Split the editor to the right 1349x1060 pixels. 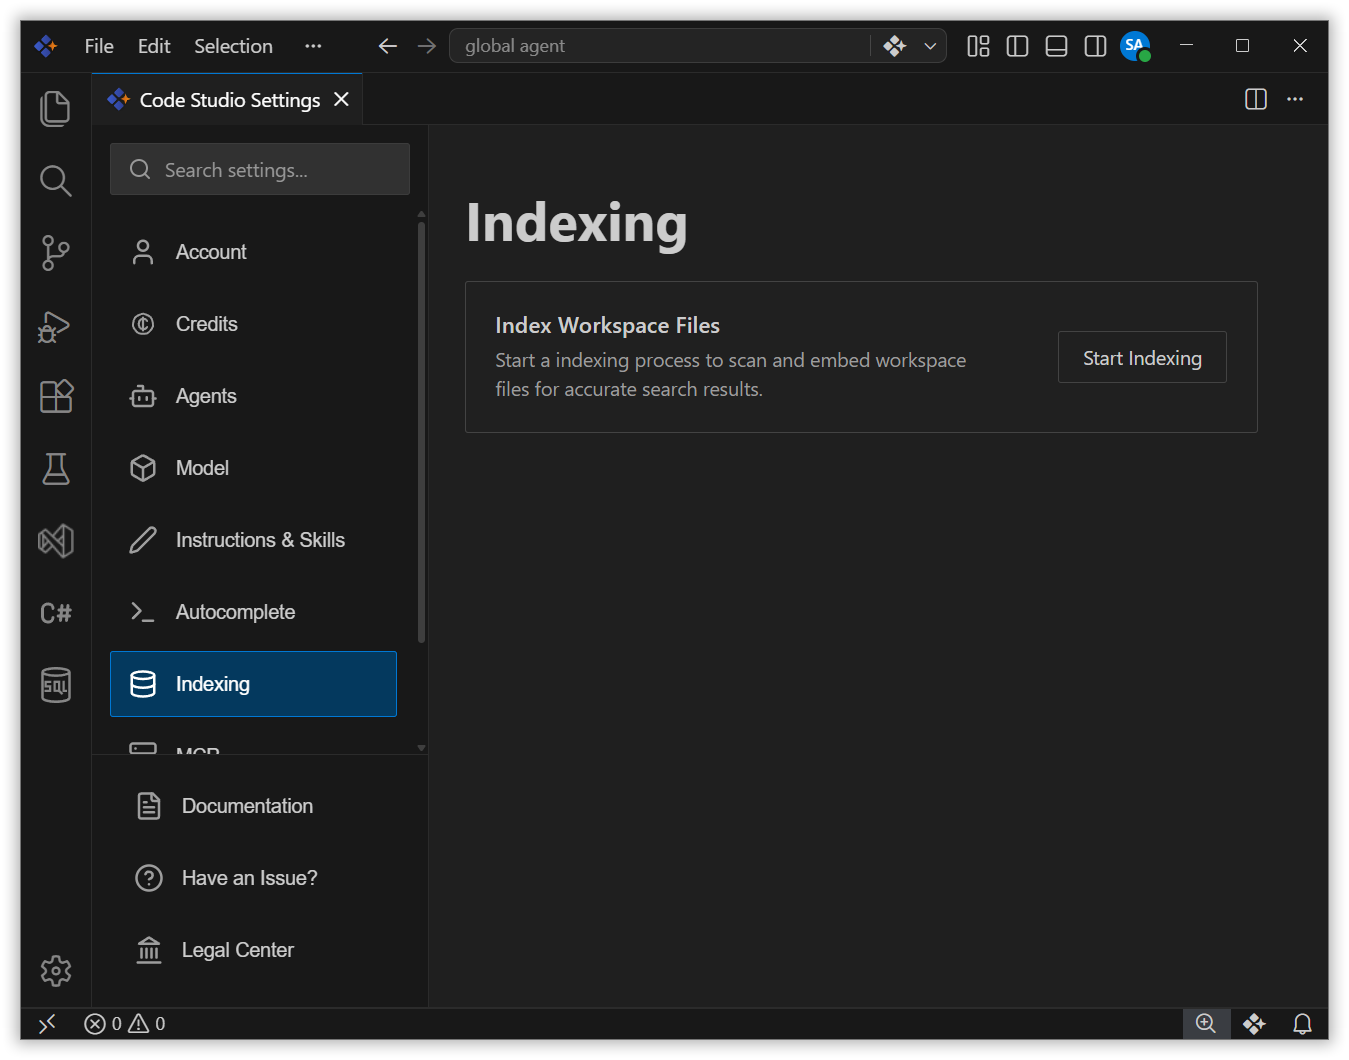1256,99
